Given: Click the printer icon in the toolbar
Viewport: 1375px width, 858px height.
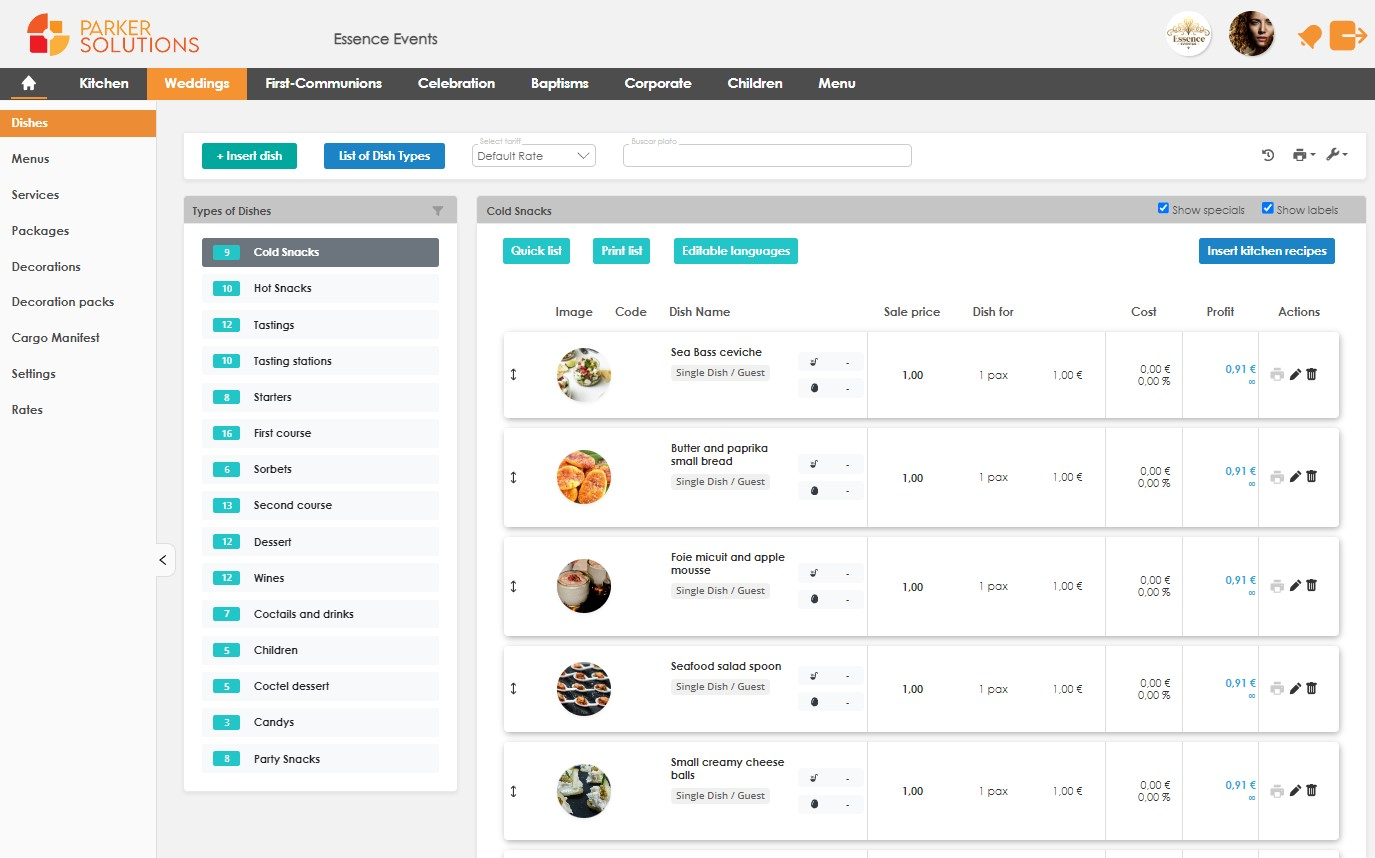Looking at the screenshot, I should click(x=1298, y=155).
